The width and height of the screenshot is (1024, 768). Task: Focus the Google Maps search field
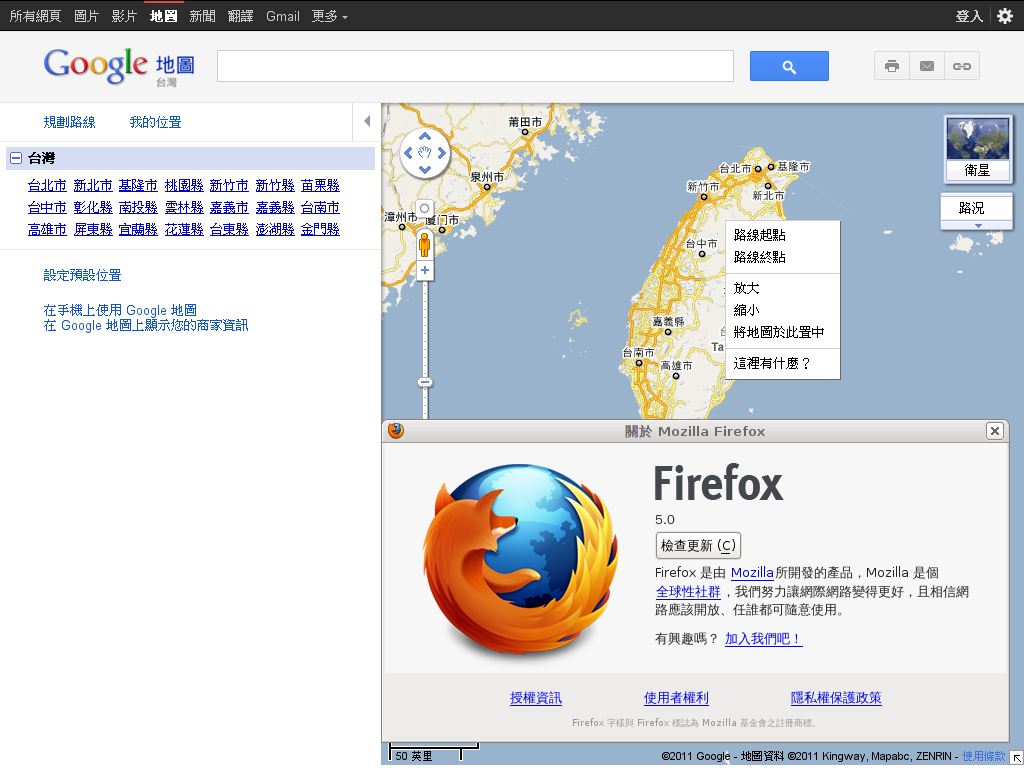coord(475,66)
